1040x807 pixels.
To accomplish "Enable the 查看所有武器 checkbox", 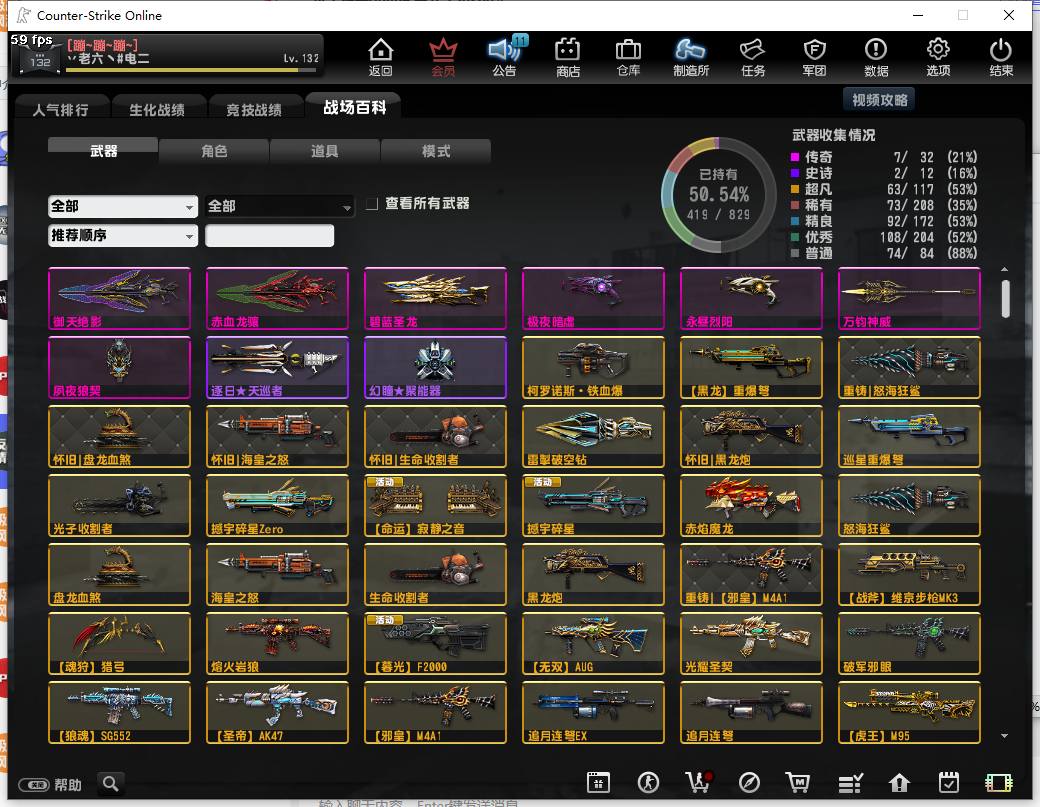I will coord(372,204).
